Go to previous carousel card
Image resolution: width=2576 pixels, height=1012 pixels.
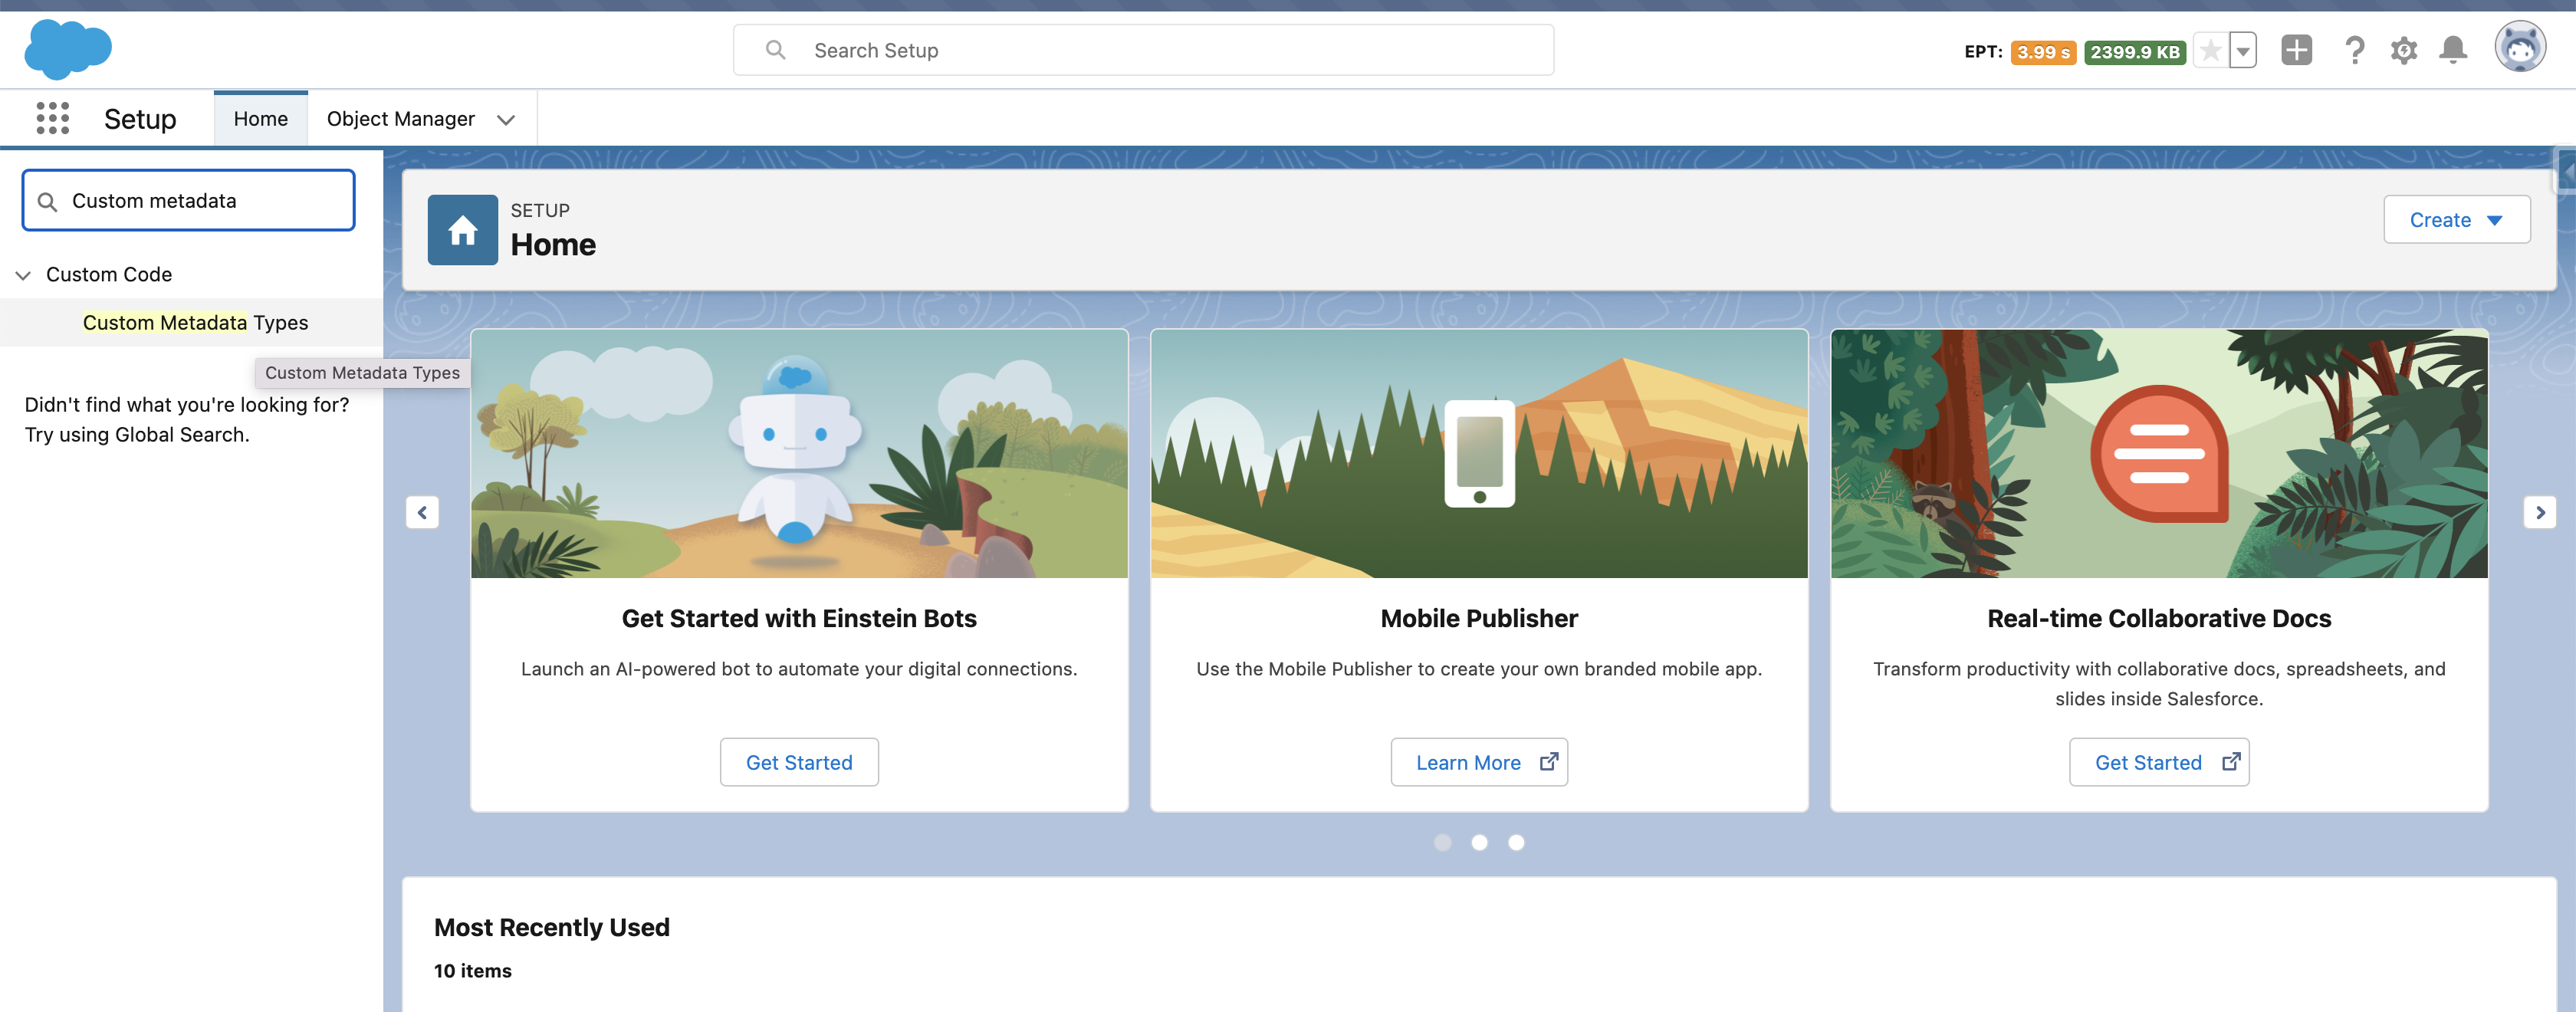point(422,512)
